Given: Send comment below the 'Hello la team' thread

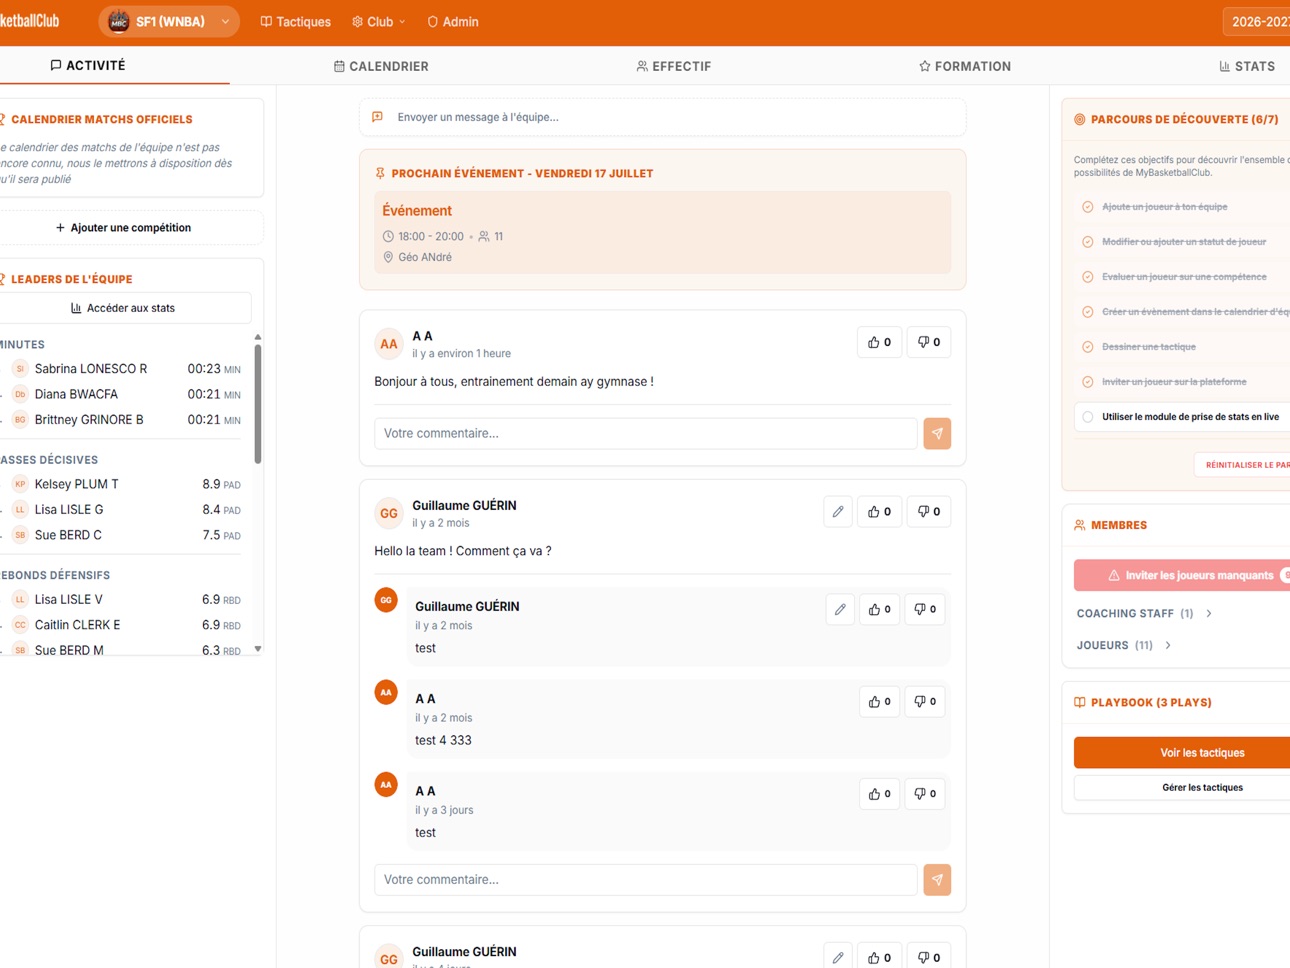Looking at the screenshot, I should pos(937,880).
